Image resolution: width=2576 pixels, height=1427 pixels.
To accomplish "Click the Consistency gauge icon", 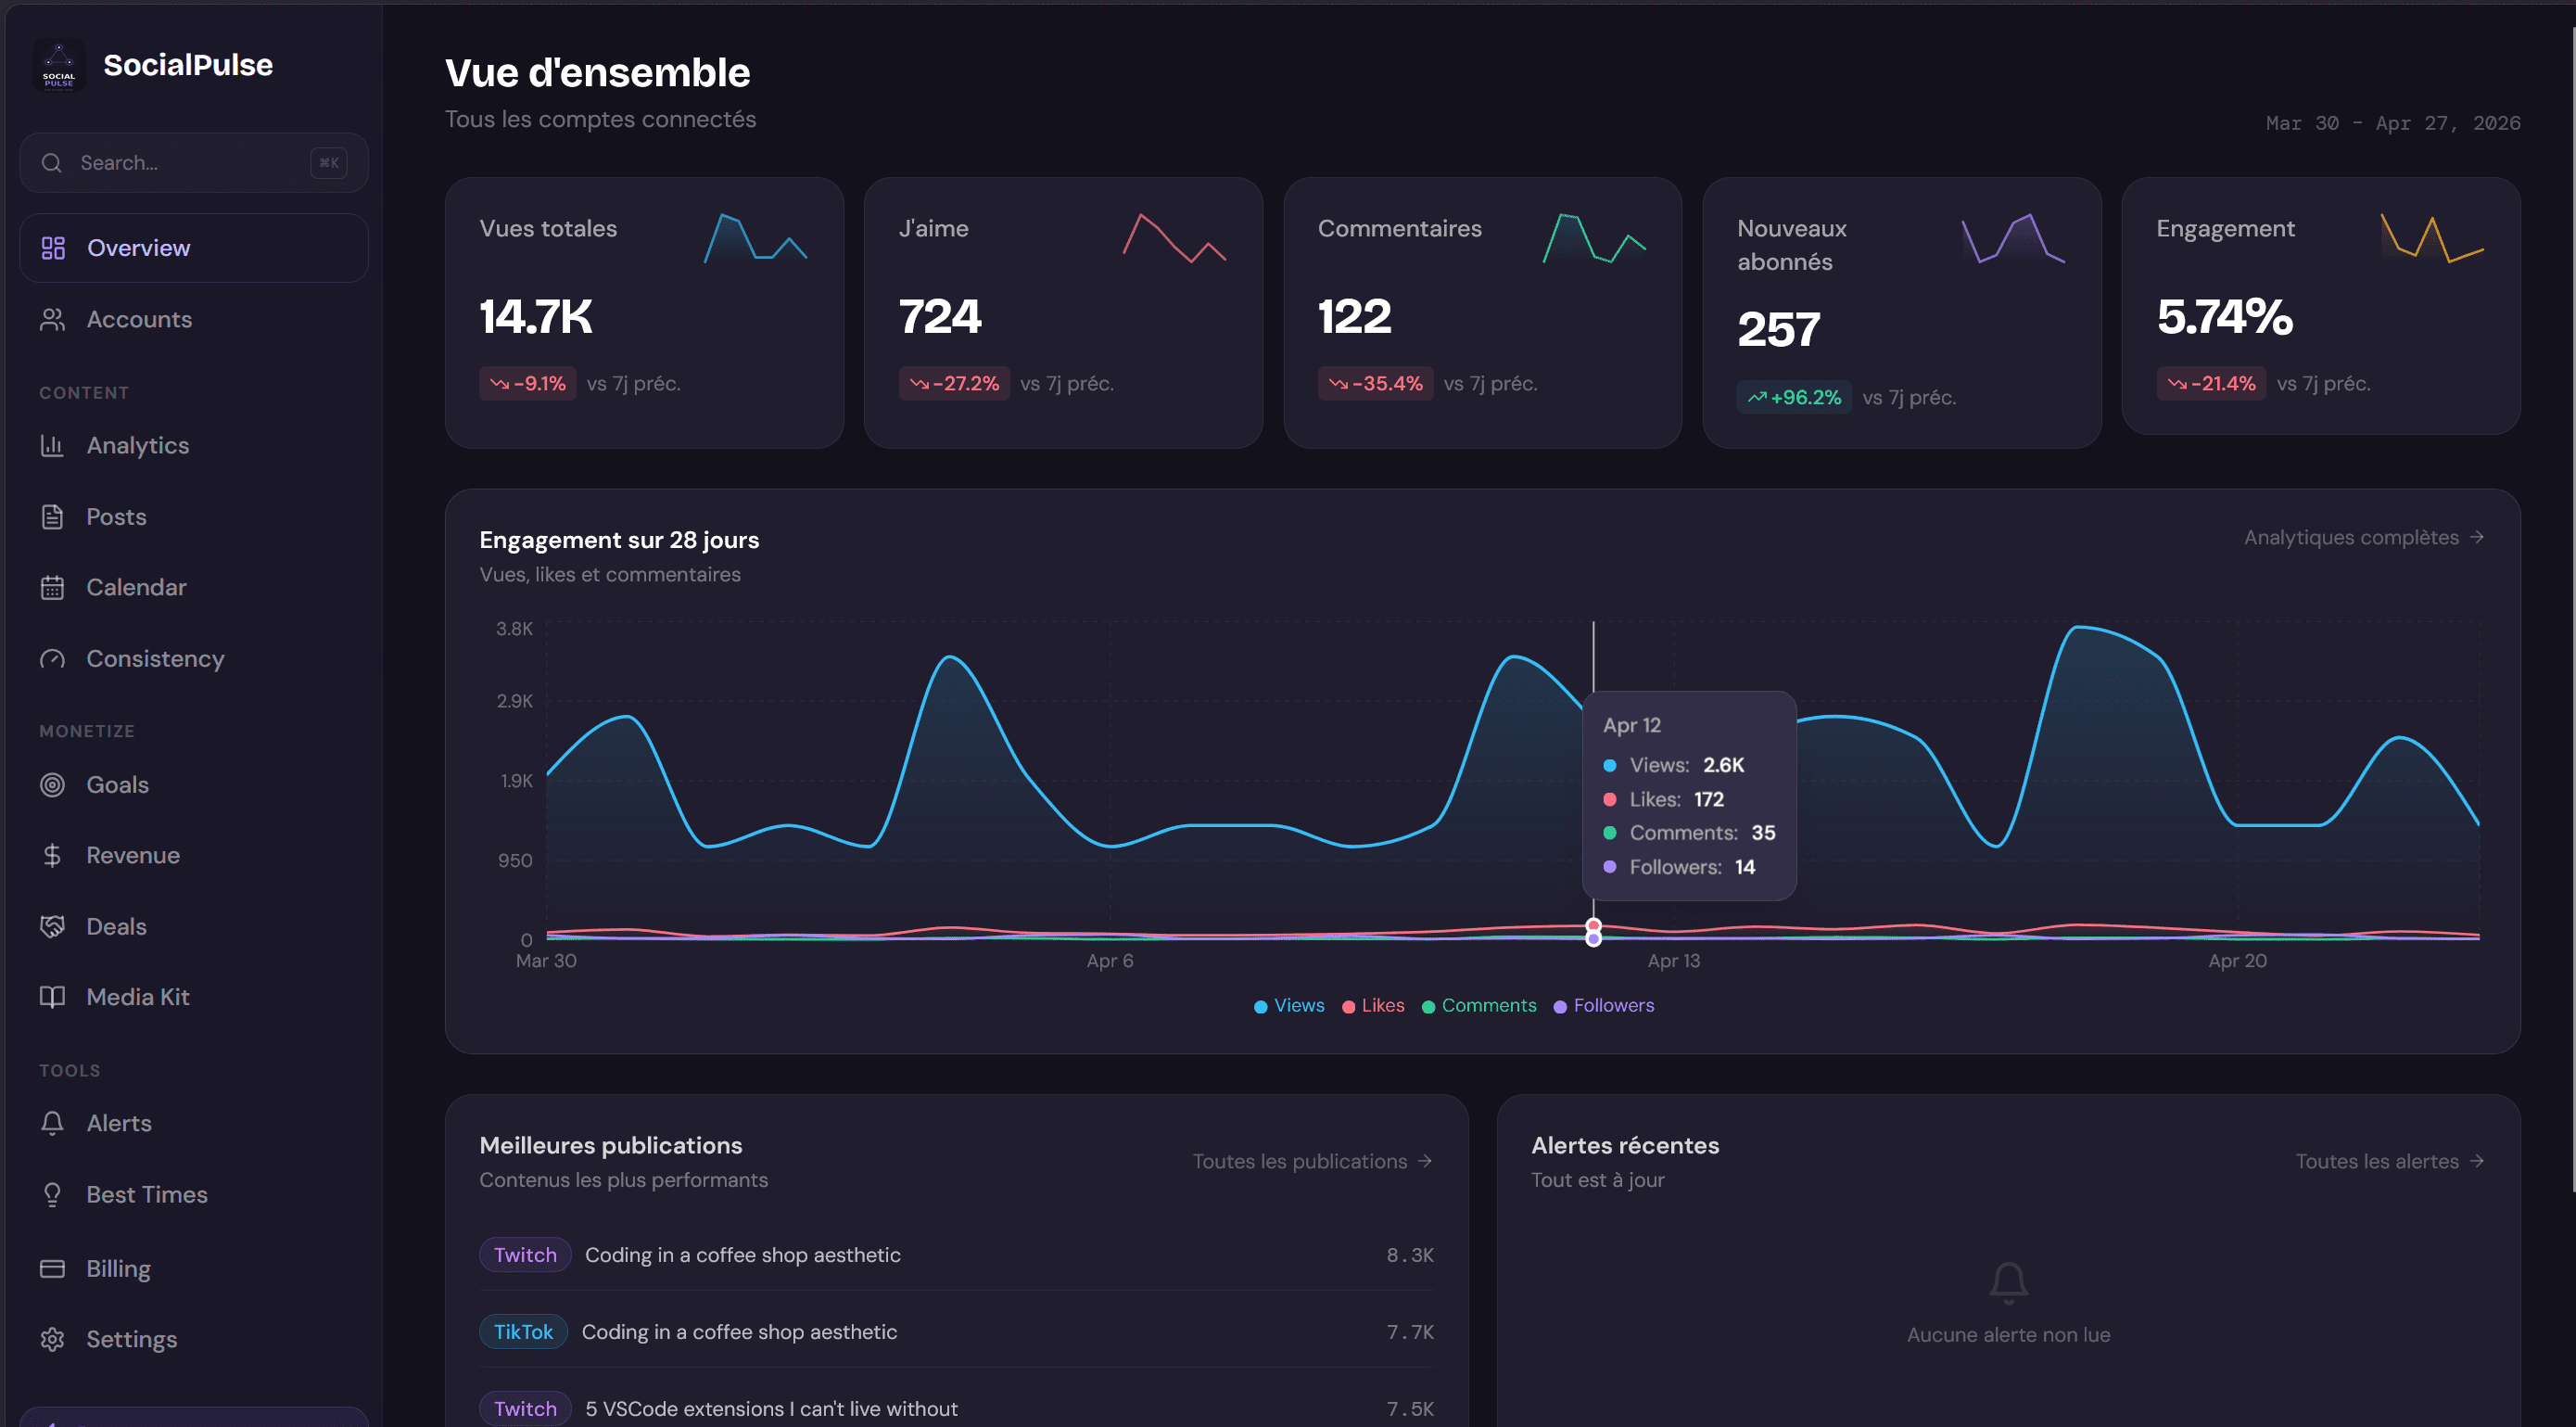I will point(53,659).
